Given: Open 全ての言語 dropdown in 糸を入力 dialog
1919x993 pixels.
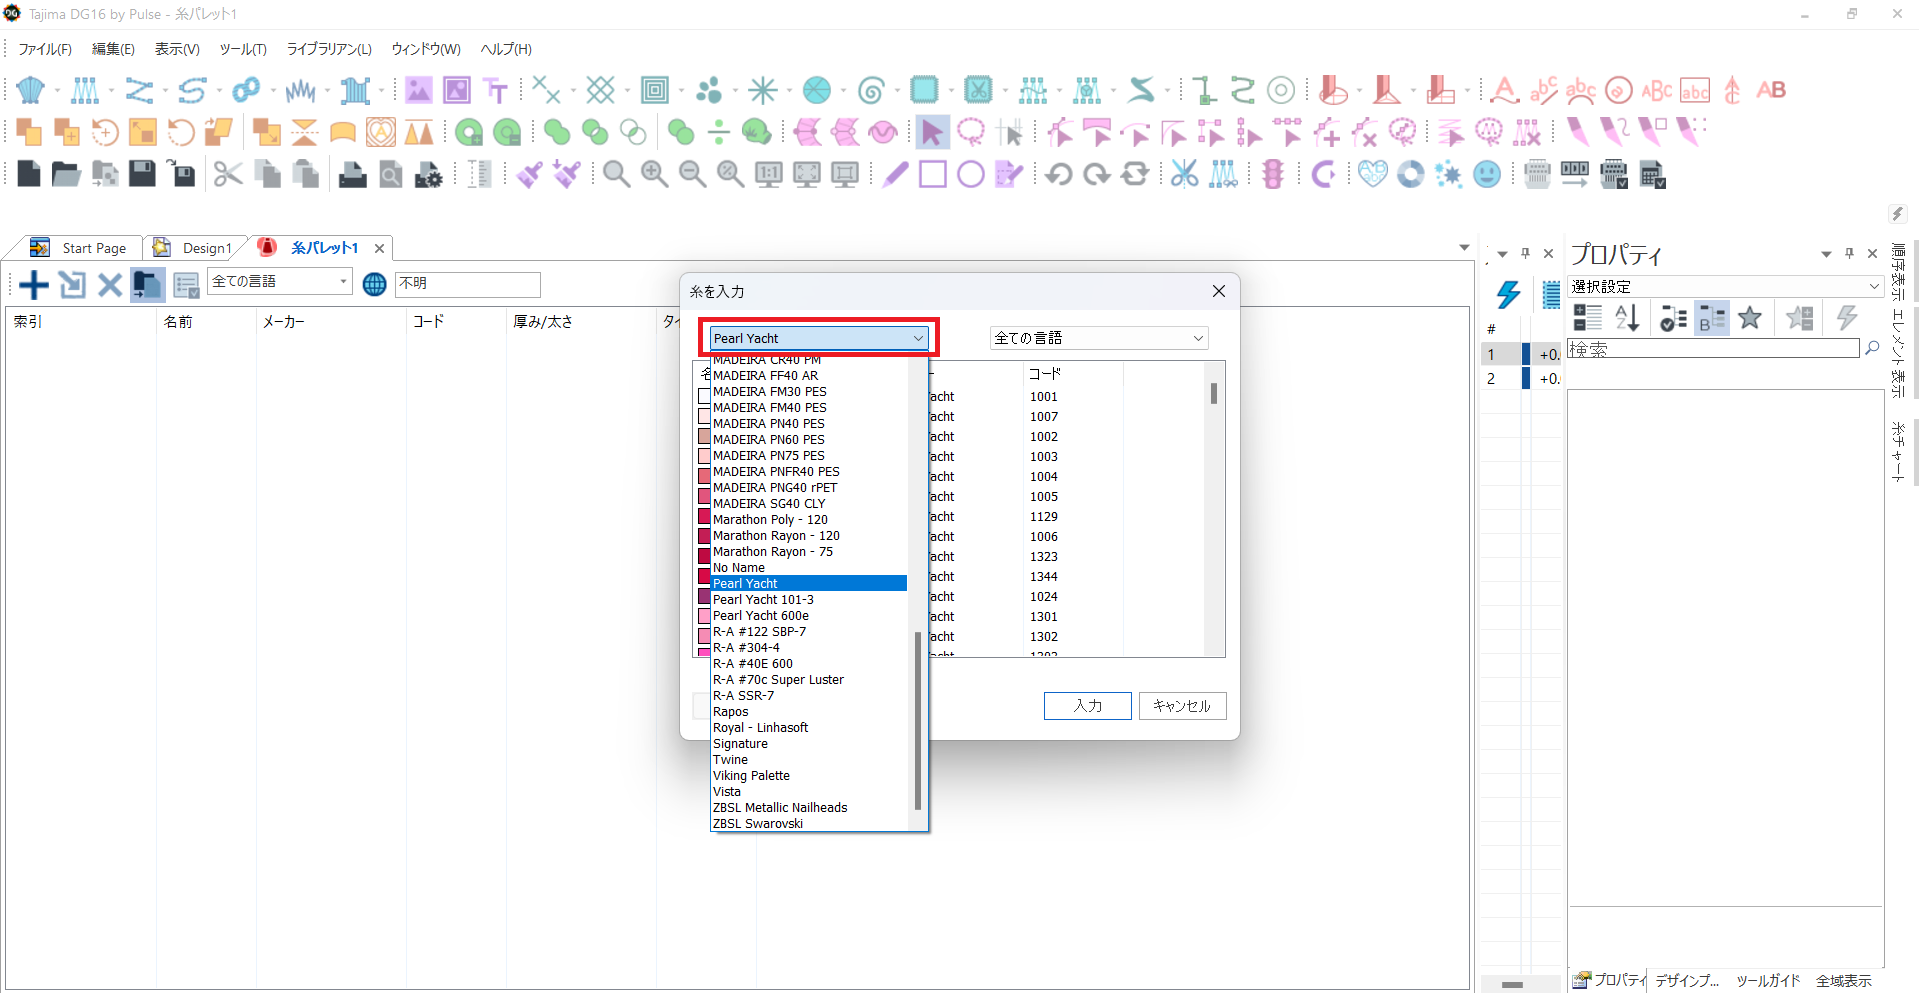Looking at the screenshot, I should 1099,338.
